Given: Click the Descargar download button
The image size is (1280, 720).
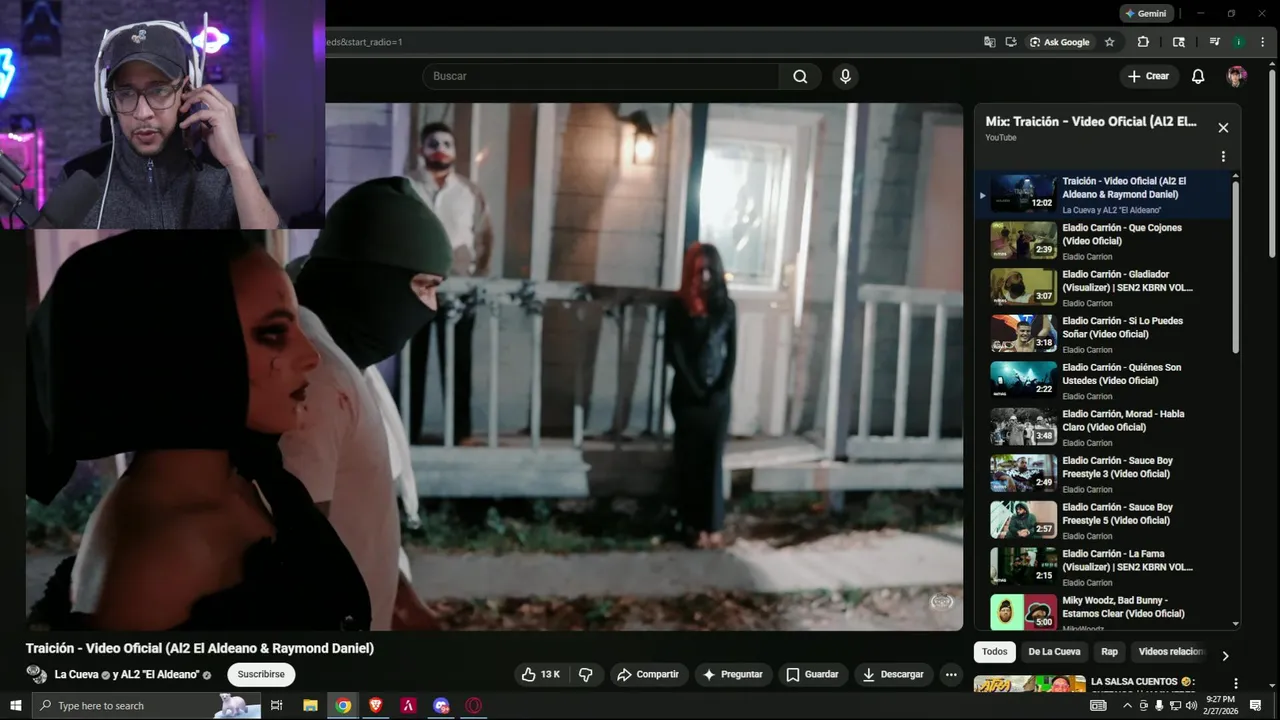Looking at the screenshot, I should (893, 674).
